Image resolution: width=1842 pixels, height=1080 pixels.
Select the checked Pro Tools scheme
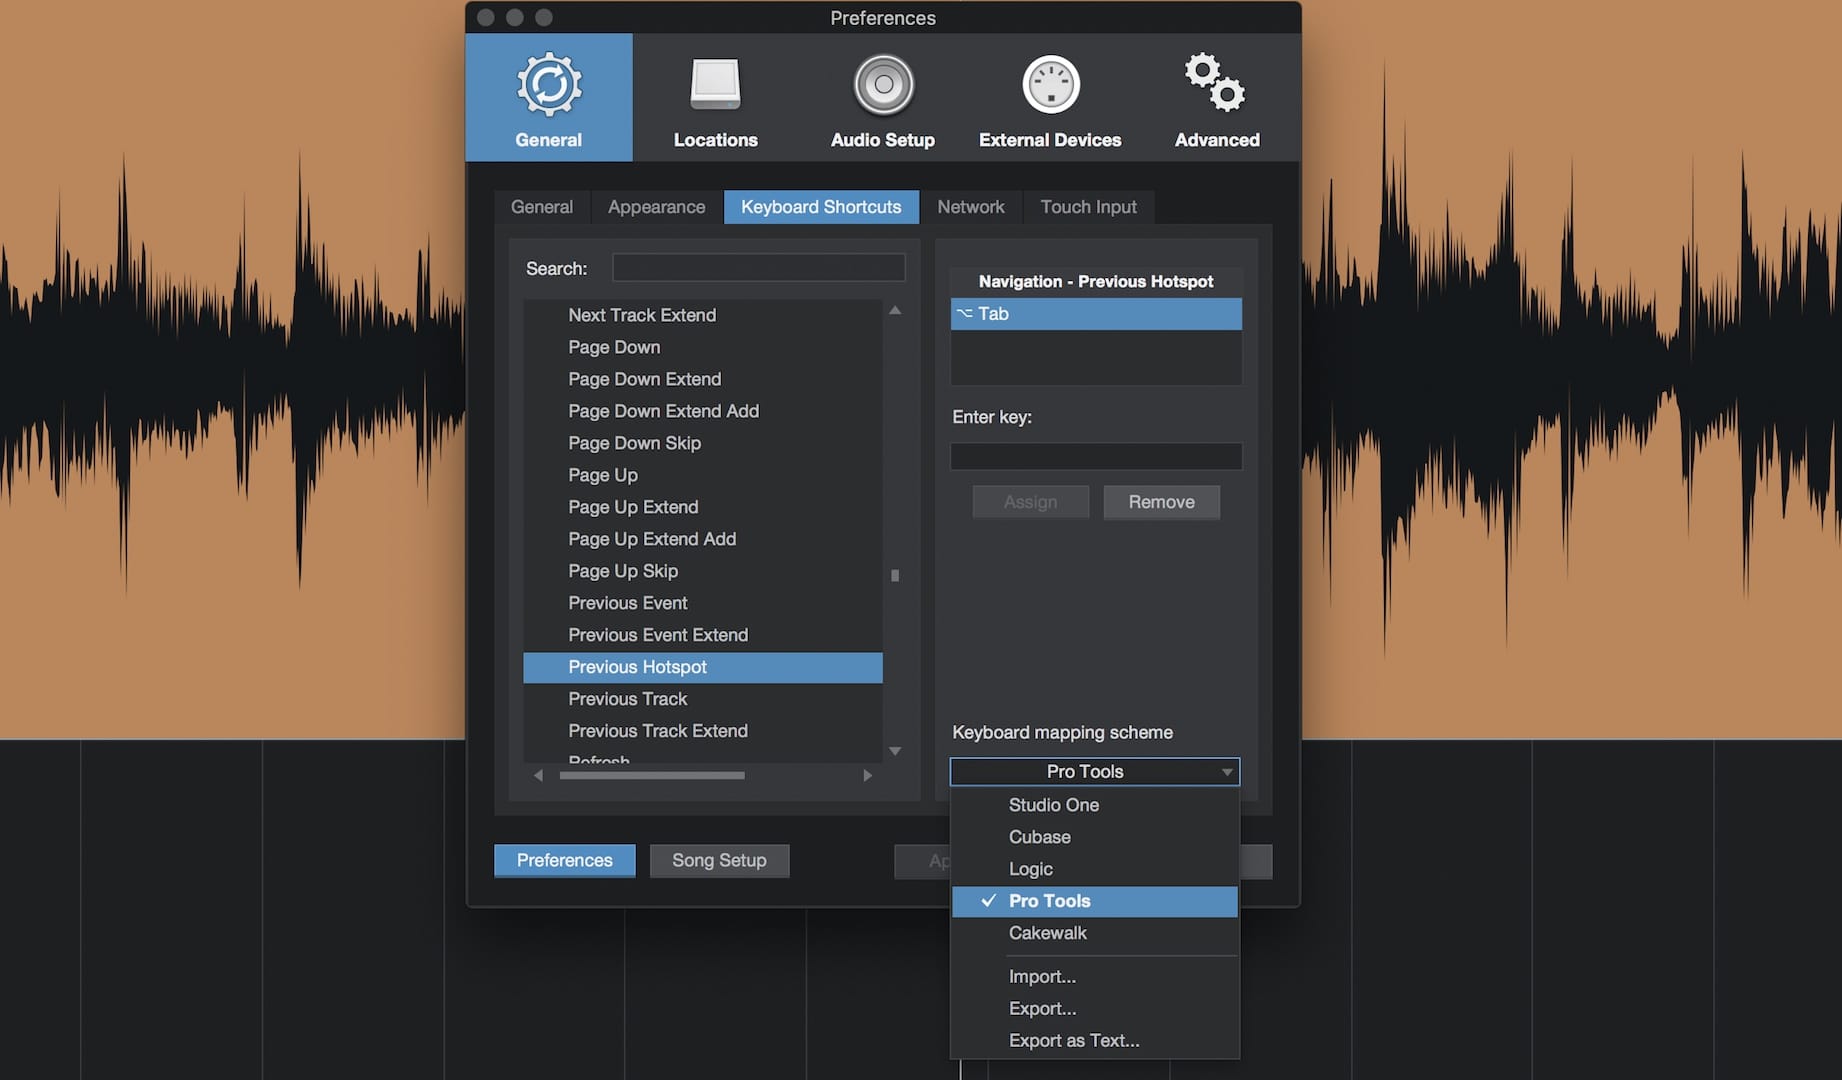click(1094, 901)
